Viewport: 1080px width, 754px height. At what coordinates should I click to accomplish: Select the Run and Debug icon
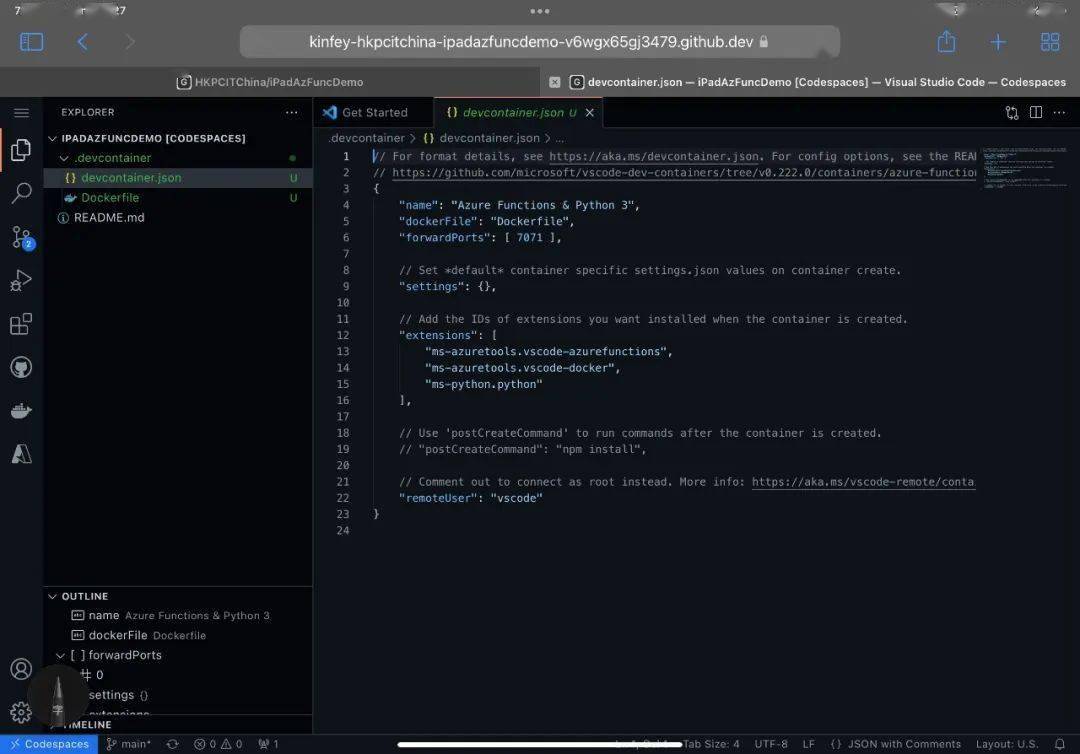[x=21, y=280]
